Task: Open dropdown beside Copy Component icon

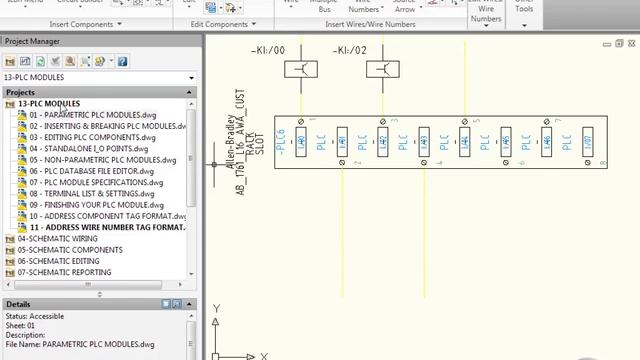Action: pos(240,8)
